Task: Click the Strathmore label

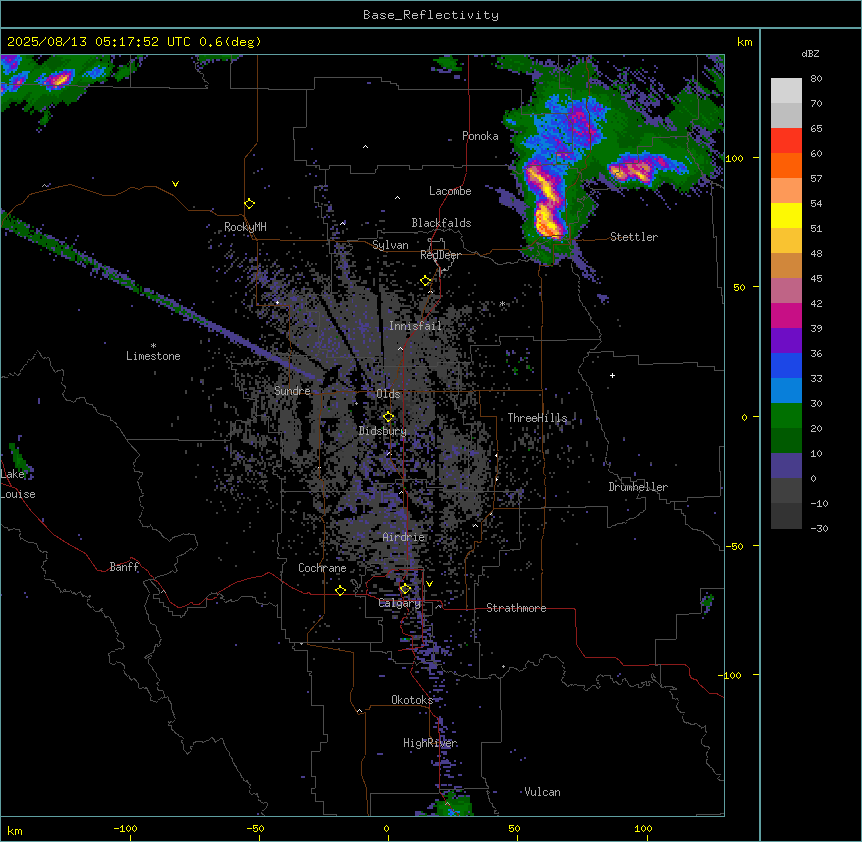Action: click(516, 608)
